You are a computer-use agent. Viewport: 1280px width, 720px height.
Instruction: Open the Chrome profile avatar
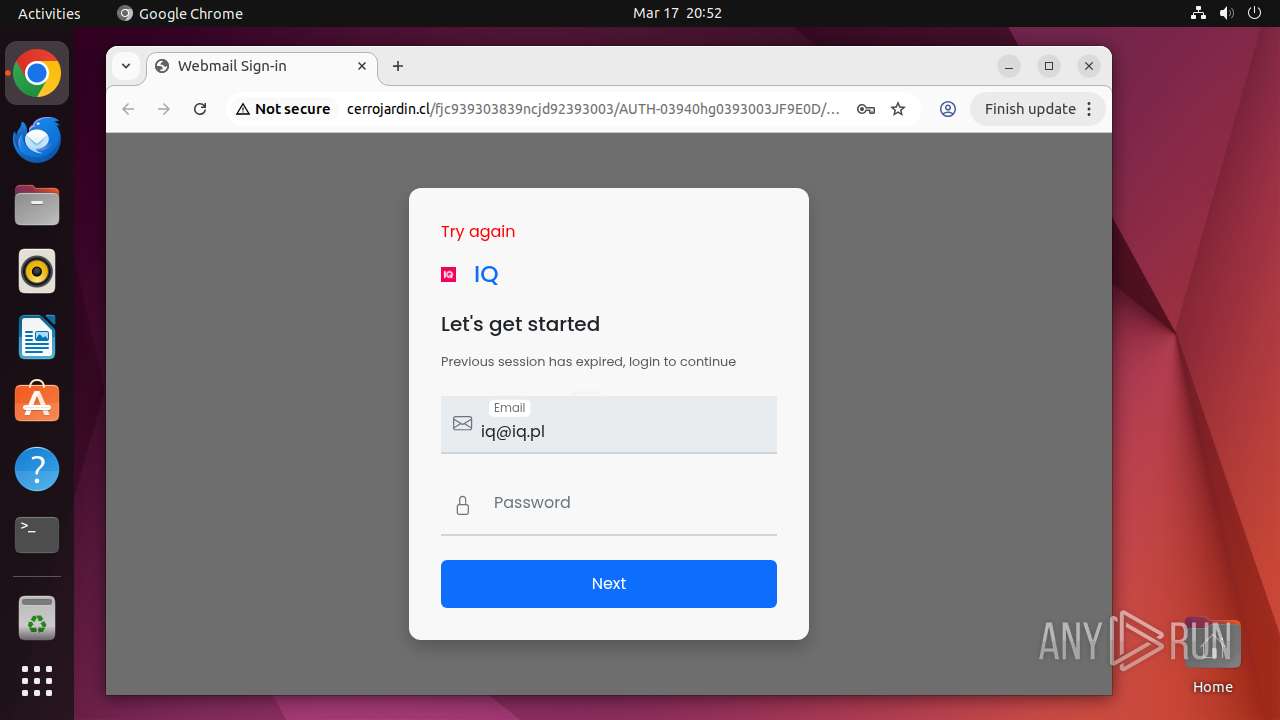click(x=948, y=109)
